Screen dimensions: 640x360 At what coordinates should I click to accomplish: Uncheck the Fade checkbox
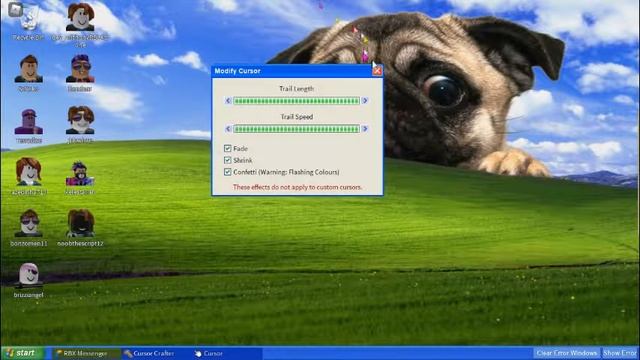tap(228, 148)
